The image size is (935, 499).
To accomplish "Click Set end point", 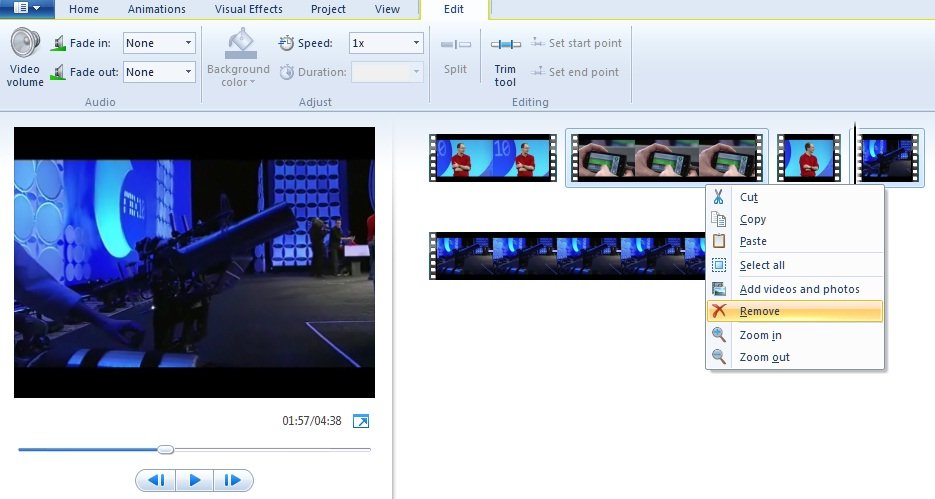I will 575,72.
